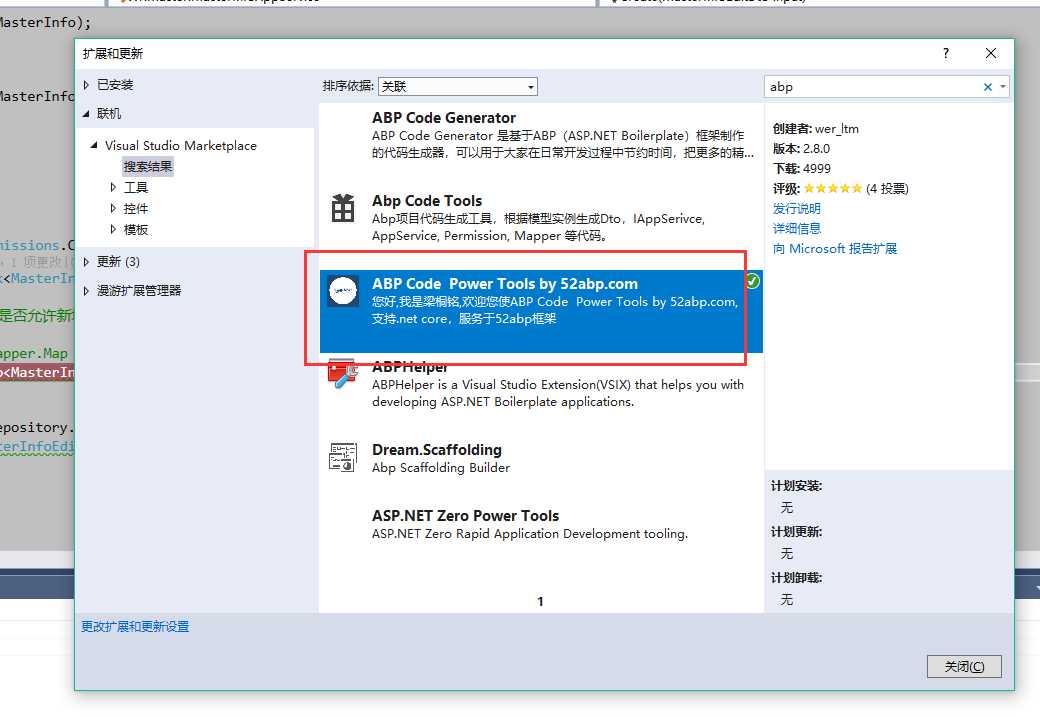This screenshot has height=717, width=1040.
Task: Expand the 漫游扩展管理器 node arrow
Action: click(x=86, y=291)
